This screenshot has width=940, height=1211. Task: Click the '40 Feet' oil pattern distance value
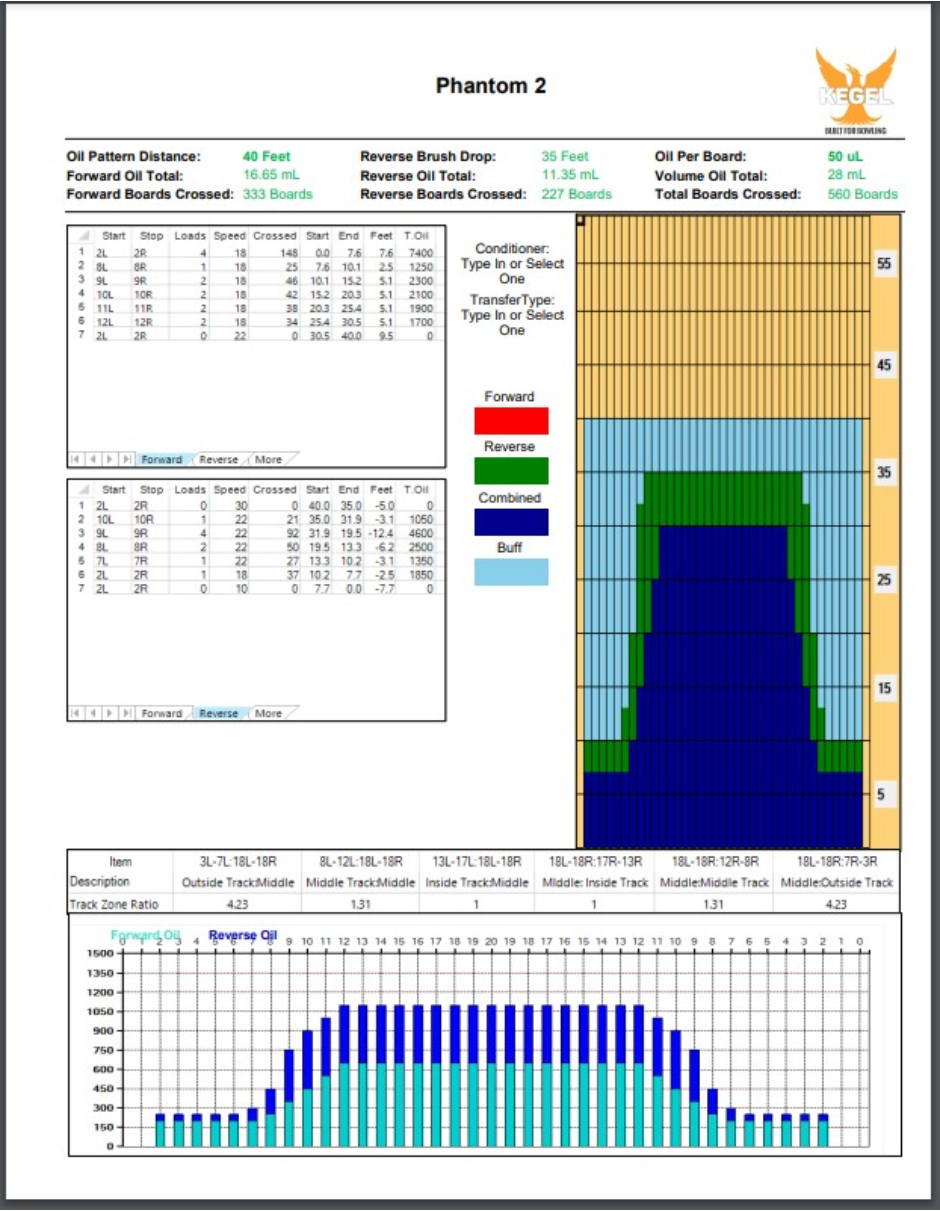pyautogui.click(x=266, y=157)
